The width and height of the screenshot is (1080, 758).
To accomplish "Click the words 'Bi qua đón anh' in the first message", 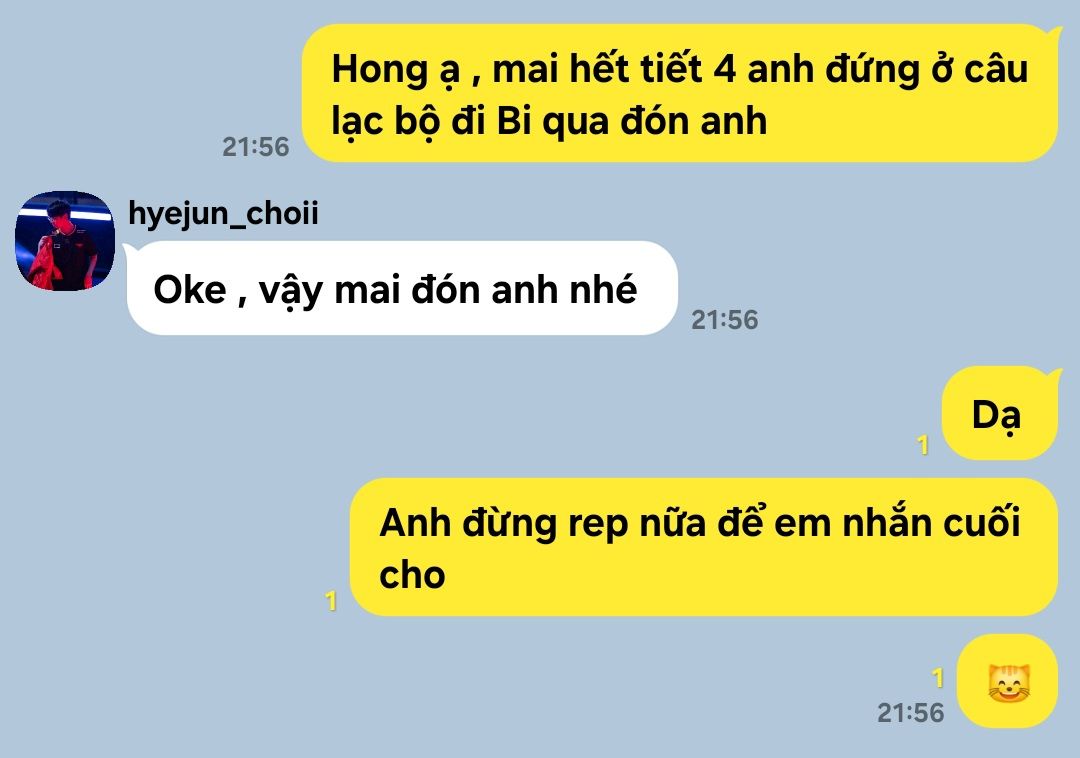I will (632, 121).
